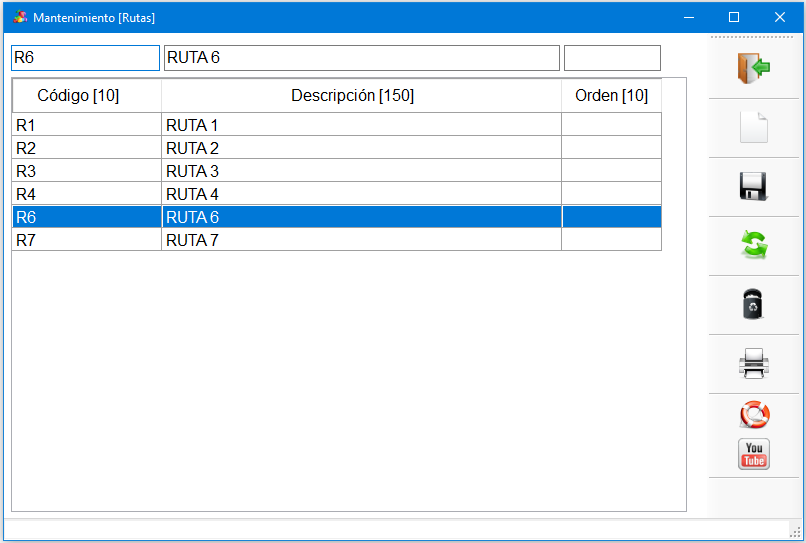The width and height of the screenshot is (806, 543).
Task: Save the route with the floppy disk icon
Action: coord(754,186)
